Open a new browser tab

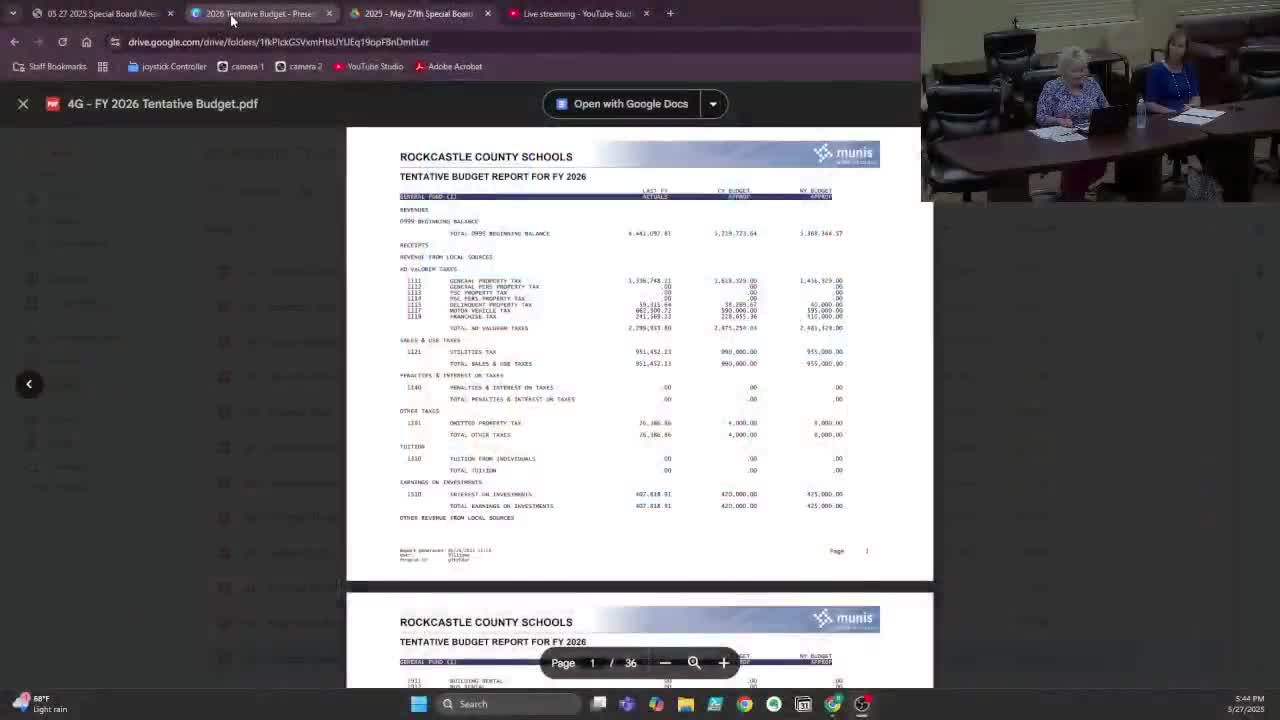pyautogui.click(x=670, y=14)
